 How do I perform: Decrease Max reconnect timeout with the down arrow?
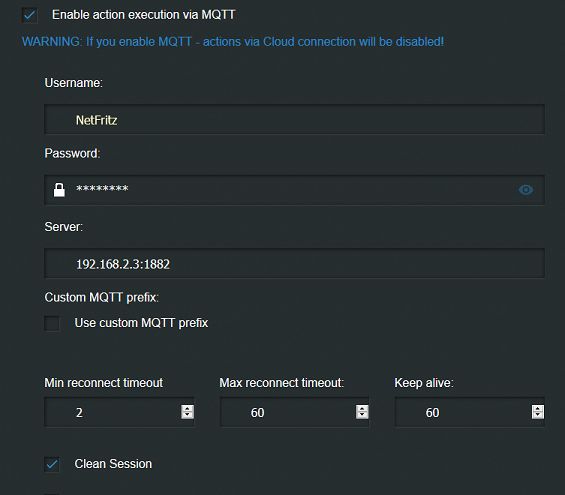[362, 415]
